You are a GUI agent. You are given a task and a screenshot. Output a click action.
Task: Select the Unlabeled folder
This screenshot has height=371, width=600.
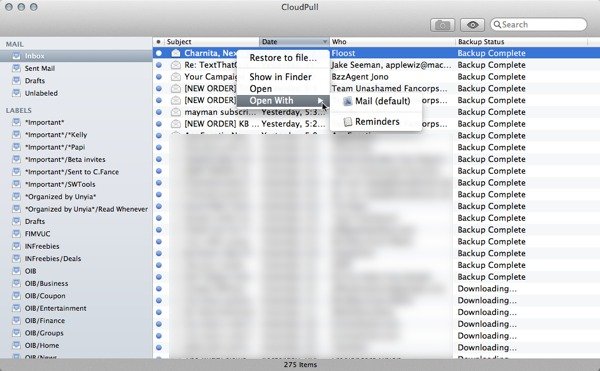pyautogui.click(x=76, y=93)
